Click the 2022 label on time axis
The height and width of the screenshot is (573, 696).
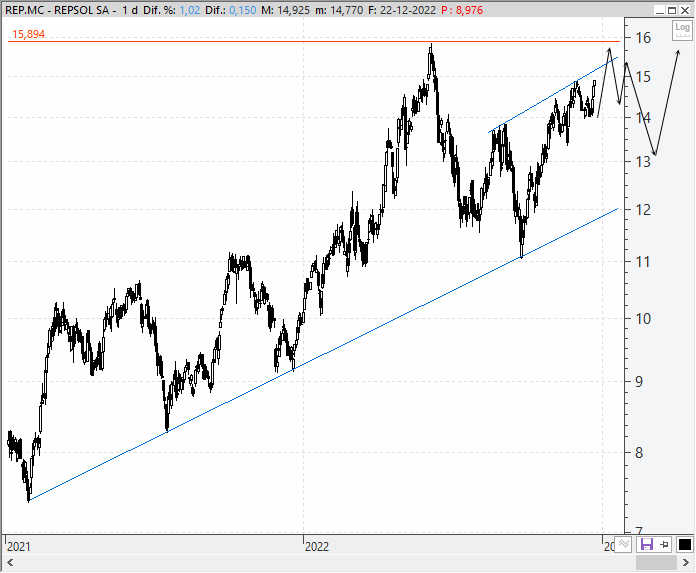point(317,546)
